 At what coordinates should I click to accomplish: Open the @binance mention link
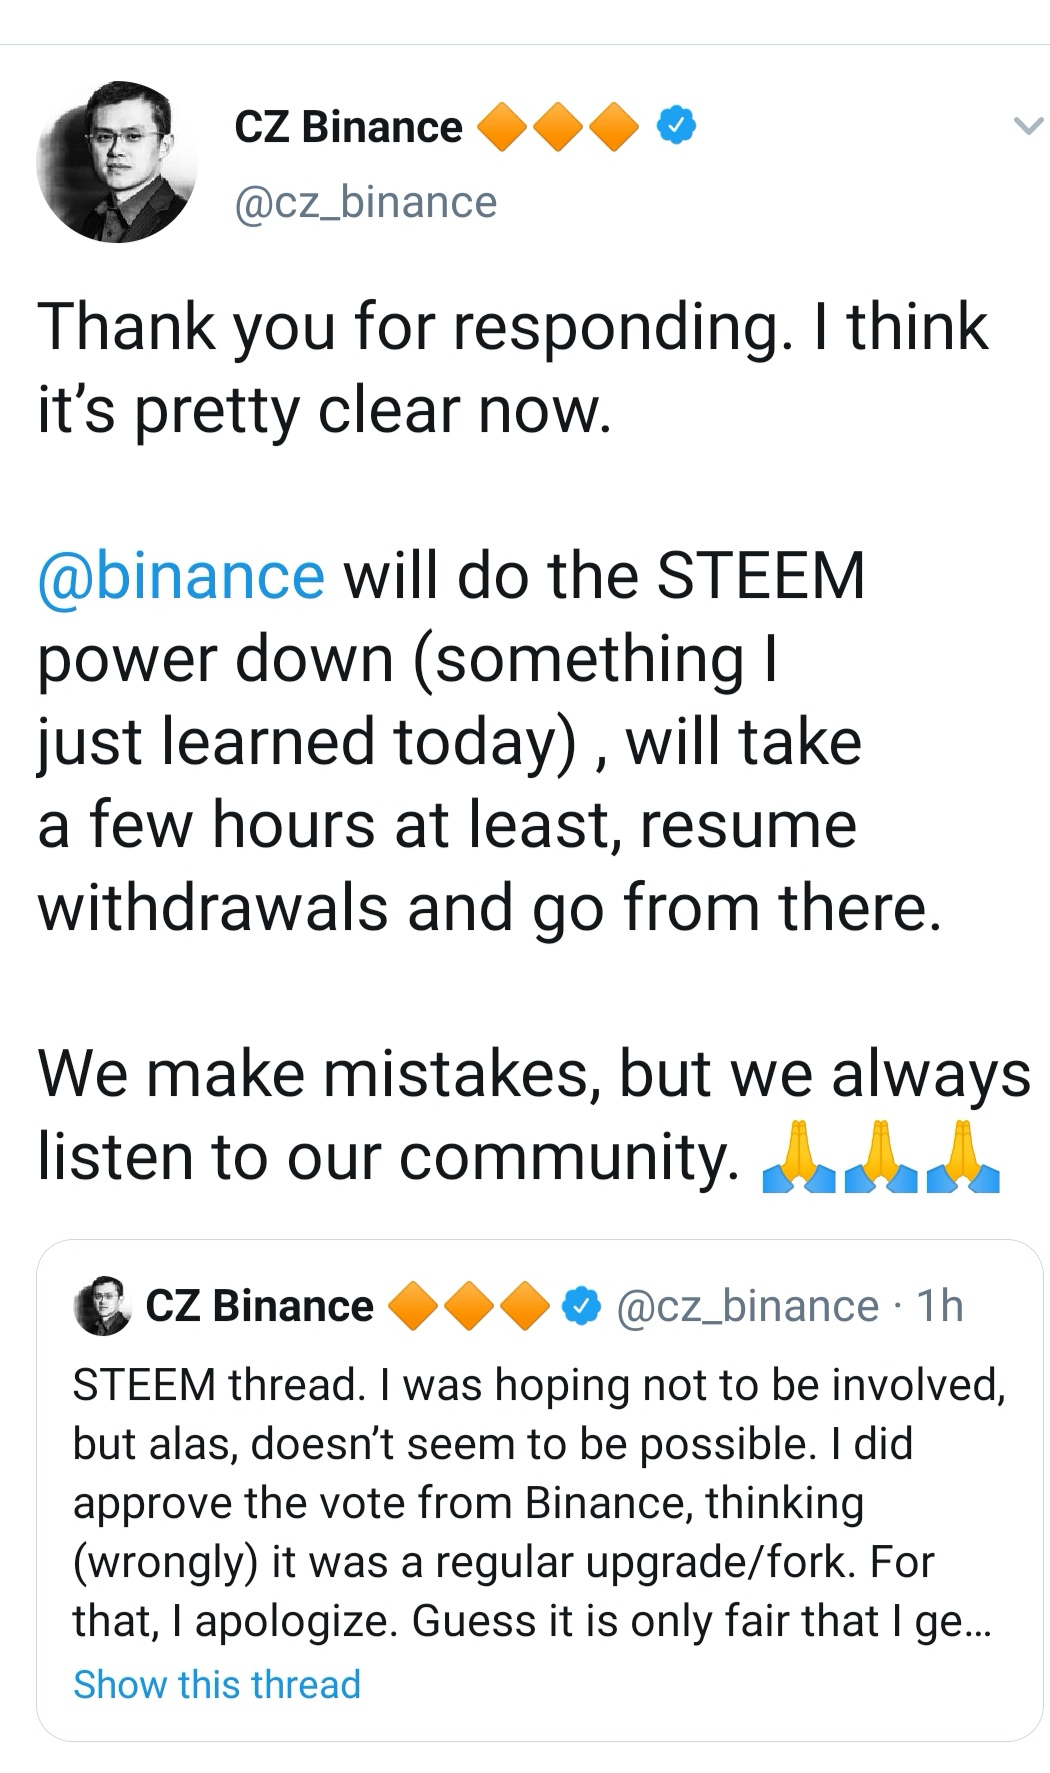click(181, 576)
